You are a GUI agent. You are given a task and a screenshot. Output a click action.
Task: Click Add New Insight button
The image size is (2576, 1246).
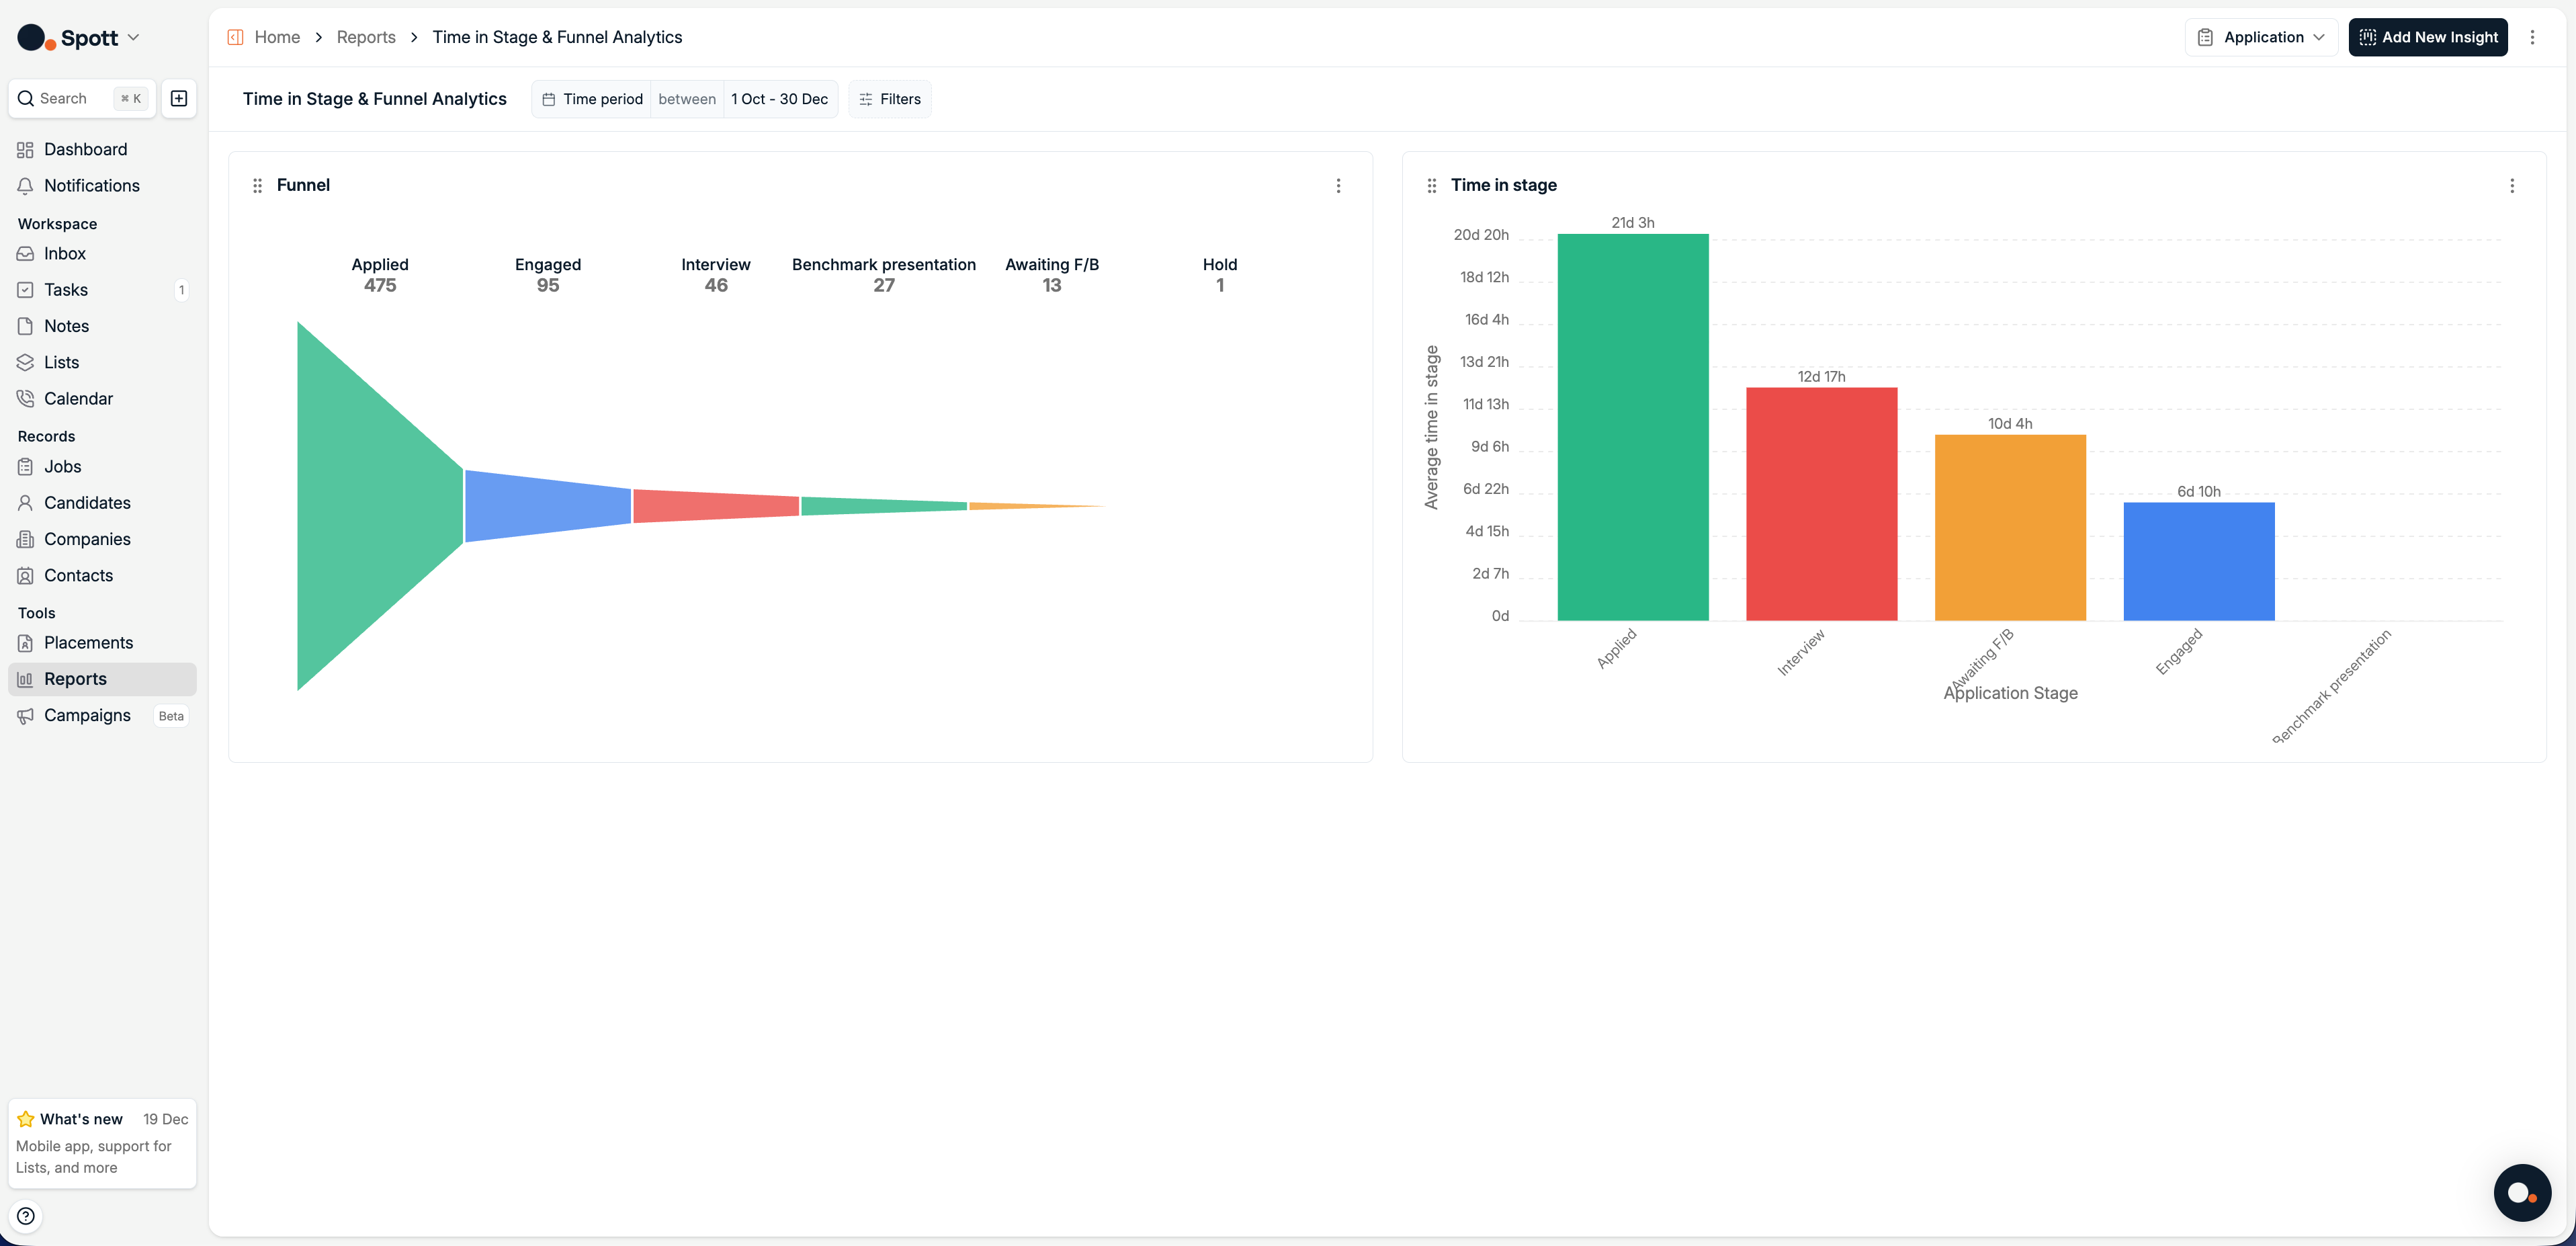2427,37
